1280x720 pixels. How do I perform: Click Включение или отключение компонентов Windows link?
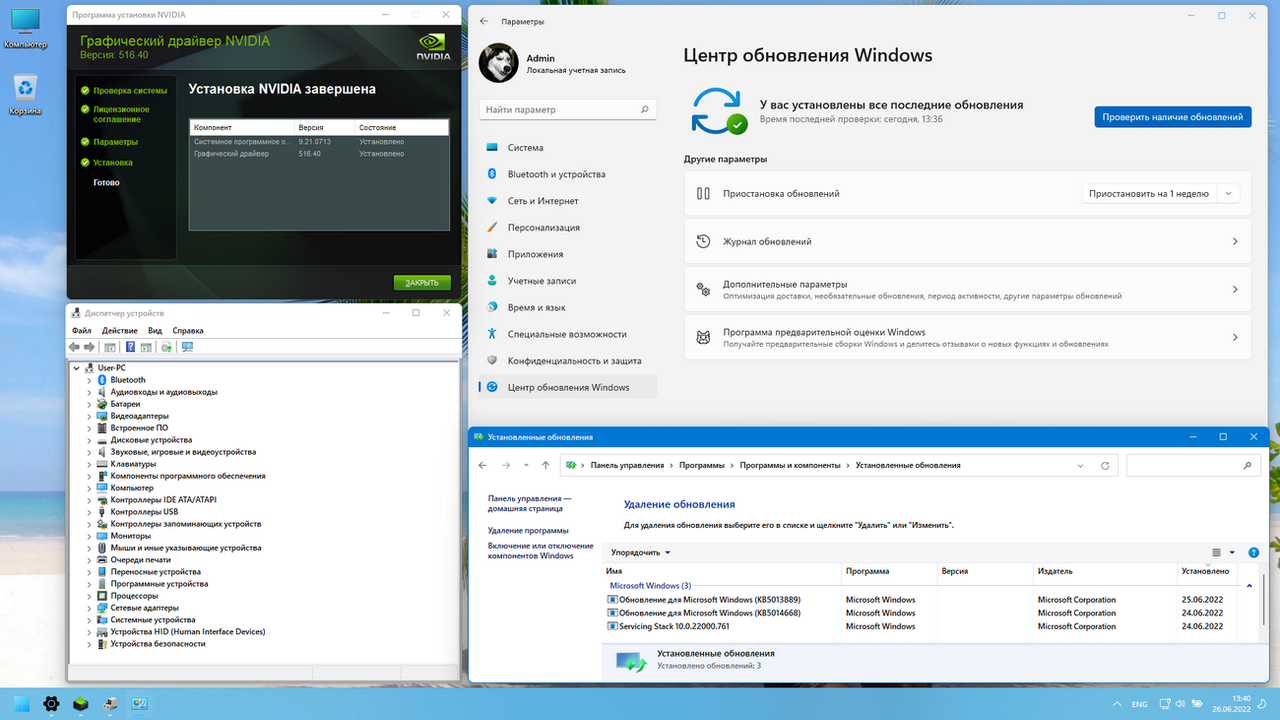(541, 550)
